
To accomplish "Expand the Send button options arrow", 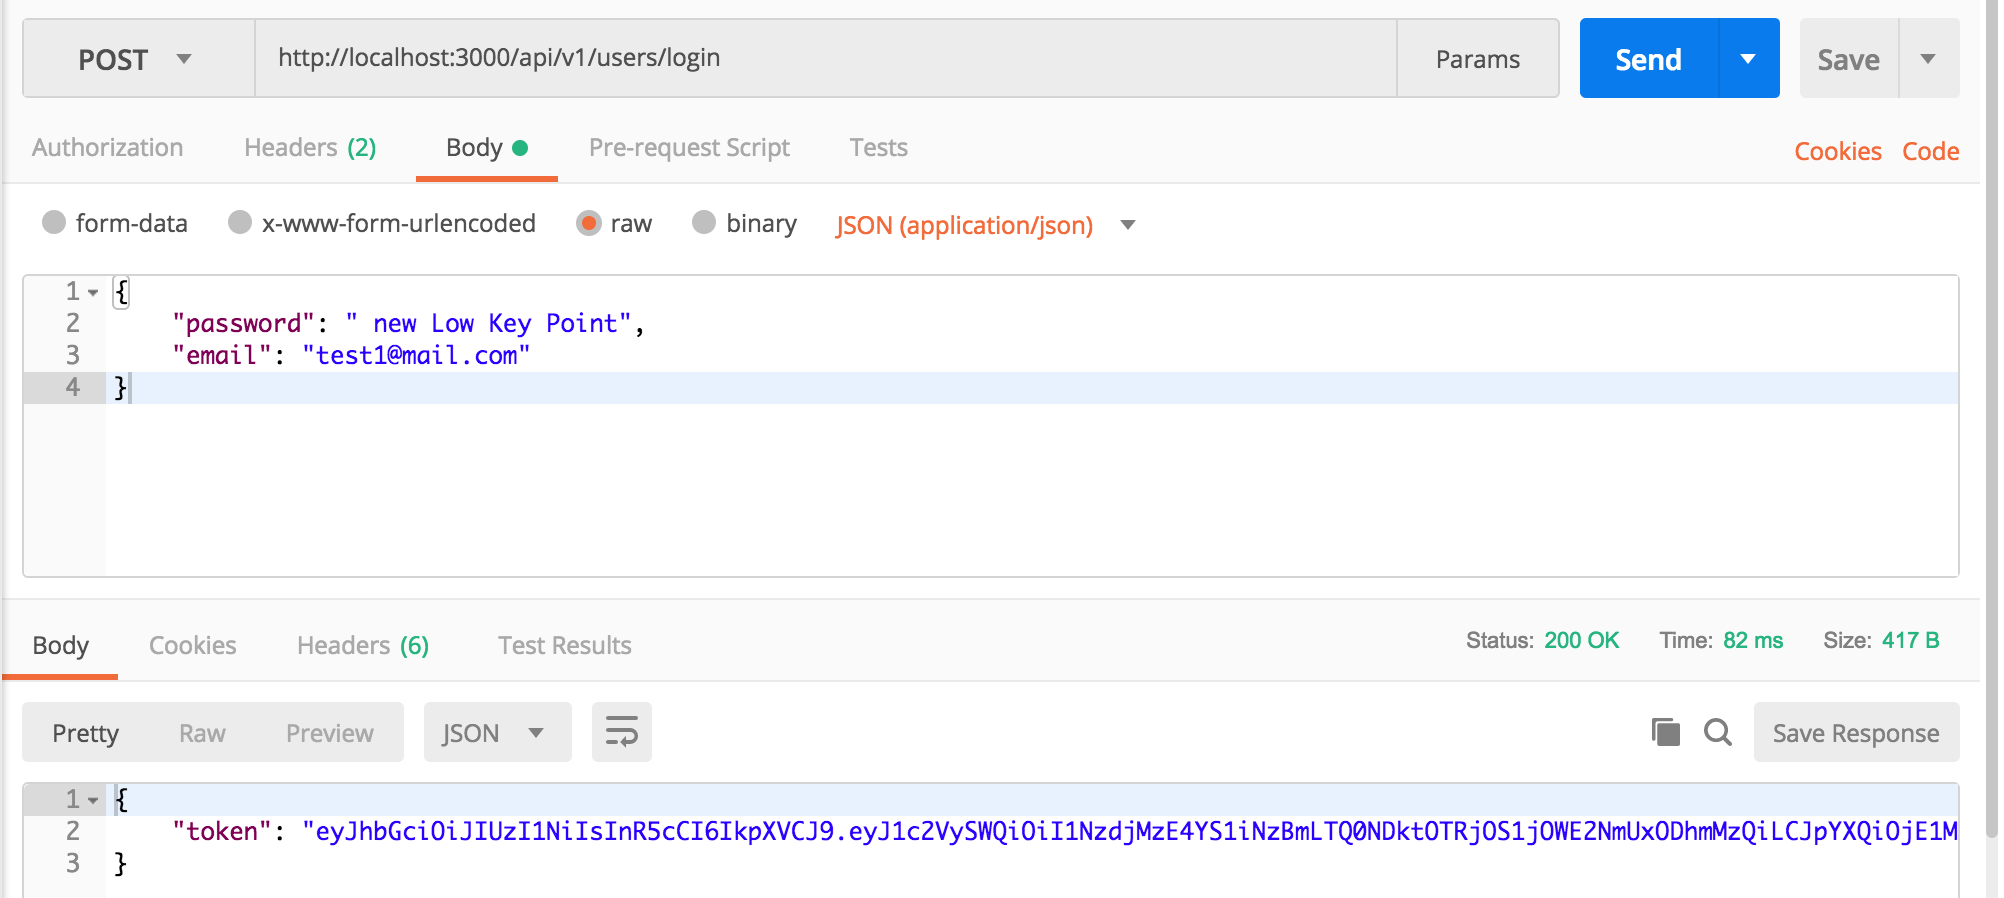I will click(1748, 59).
